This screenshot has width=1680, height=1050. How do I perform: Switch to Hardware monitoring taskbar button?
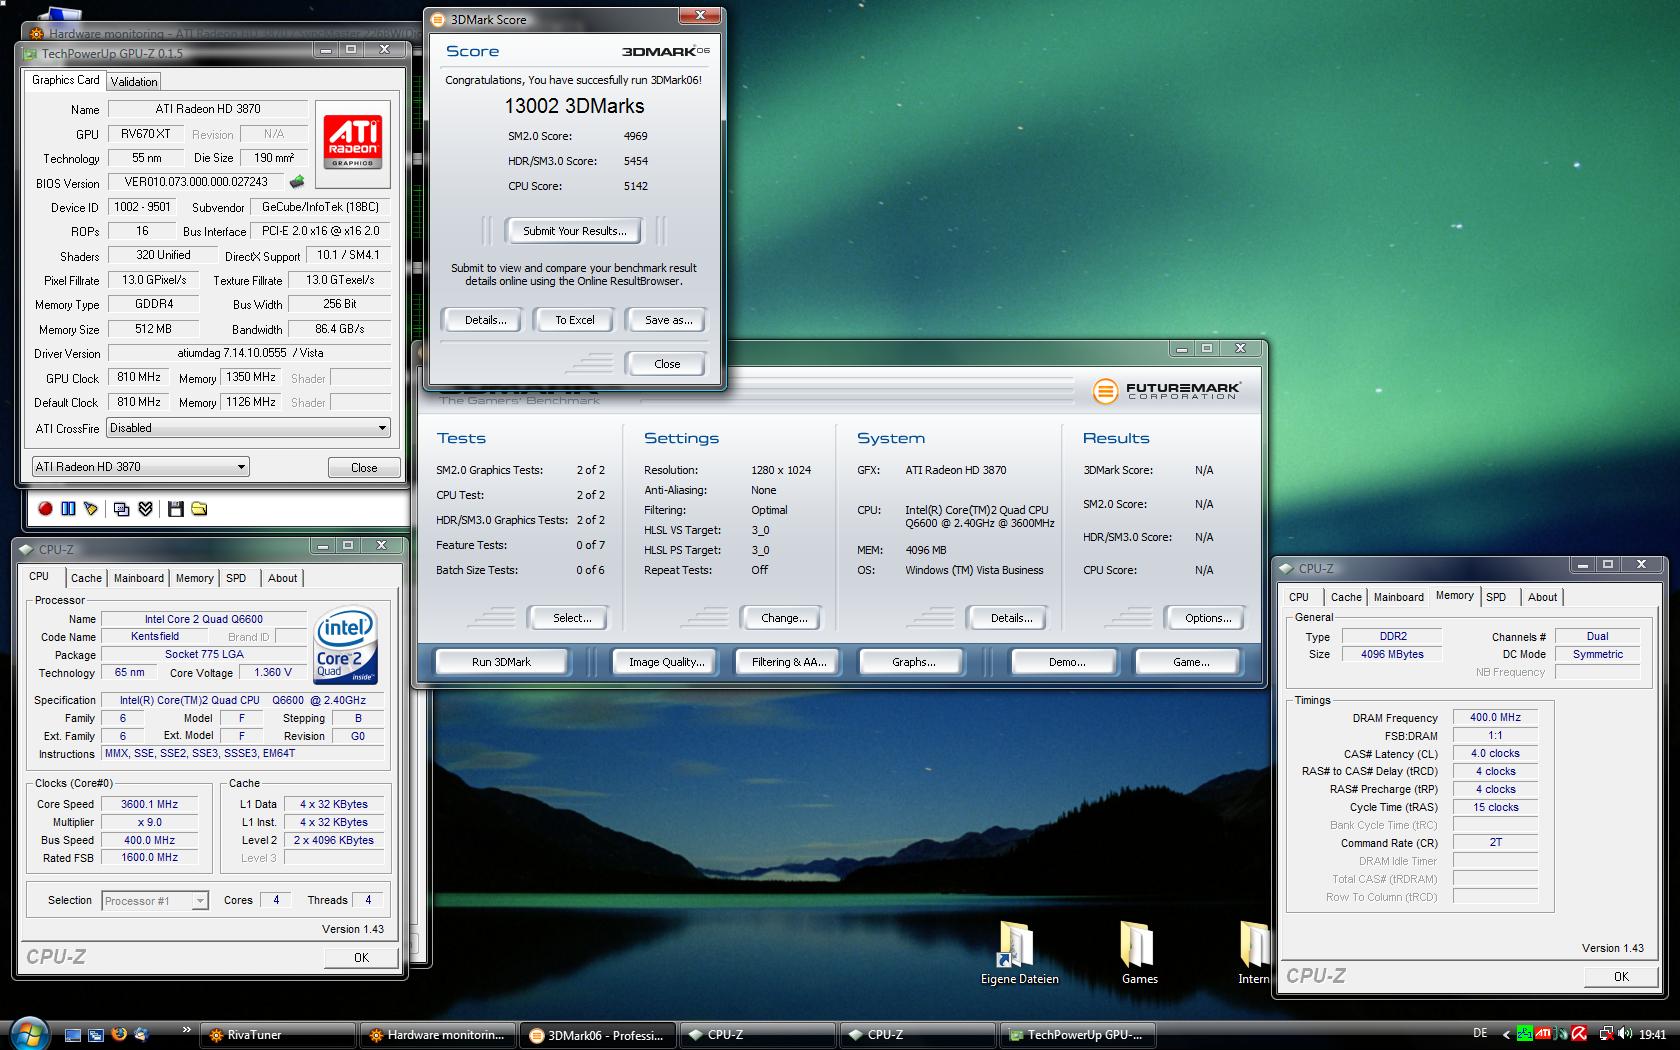(x=438, y=1035)
